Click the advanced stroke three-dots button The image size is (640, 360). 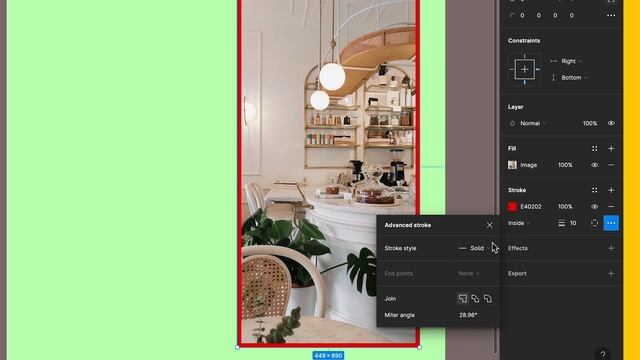611,223
